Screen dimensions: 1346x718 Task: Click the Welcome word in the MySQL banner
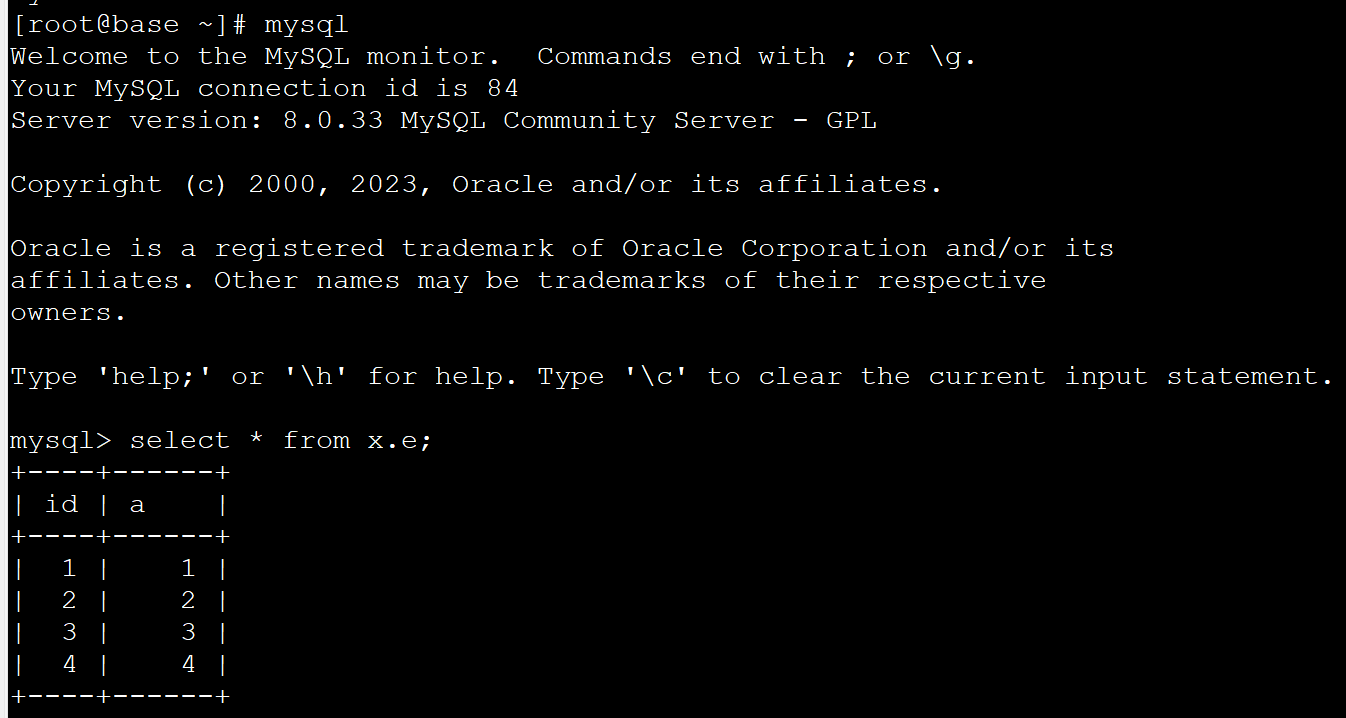(69, 56)
